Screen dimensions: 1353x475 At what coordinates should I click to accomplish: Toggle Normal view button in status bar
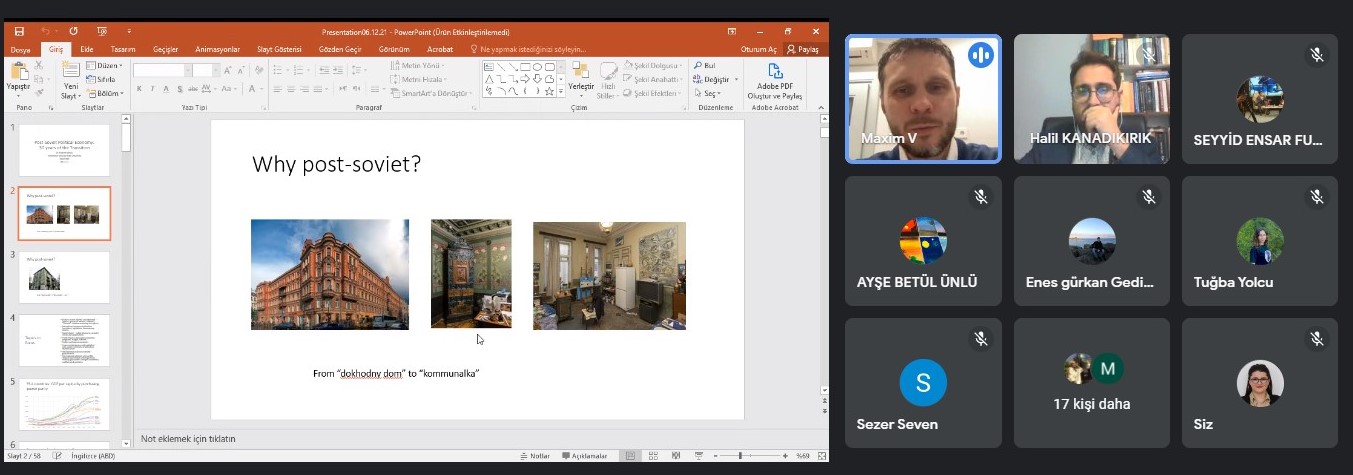[629, 456]
